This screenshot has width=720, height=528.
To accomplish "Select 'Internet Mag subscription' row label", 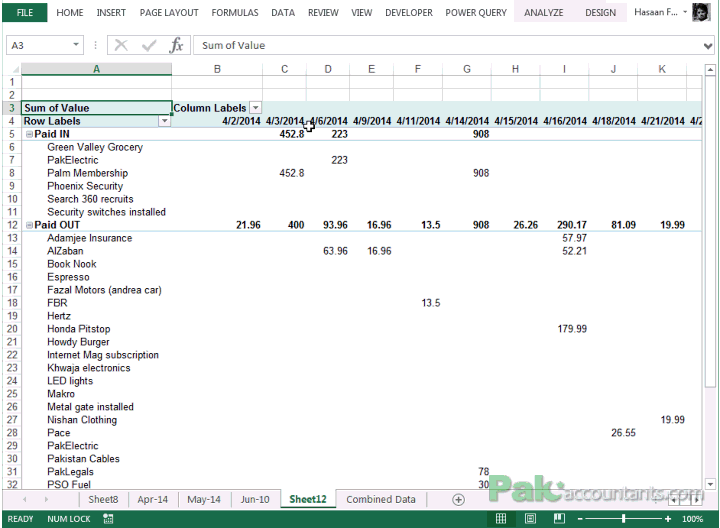I will [103, 355].
